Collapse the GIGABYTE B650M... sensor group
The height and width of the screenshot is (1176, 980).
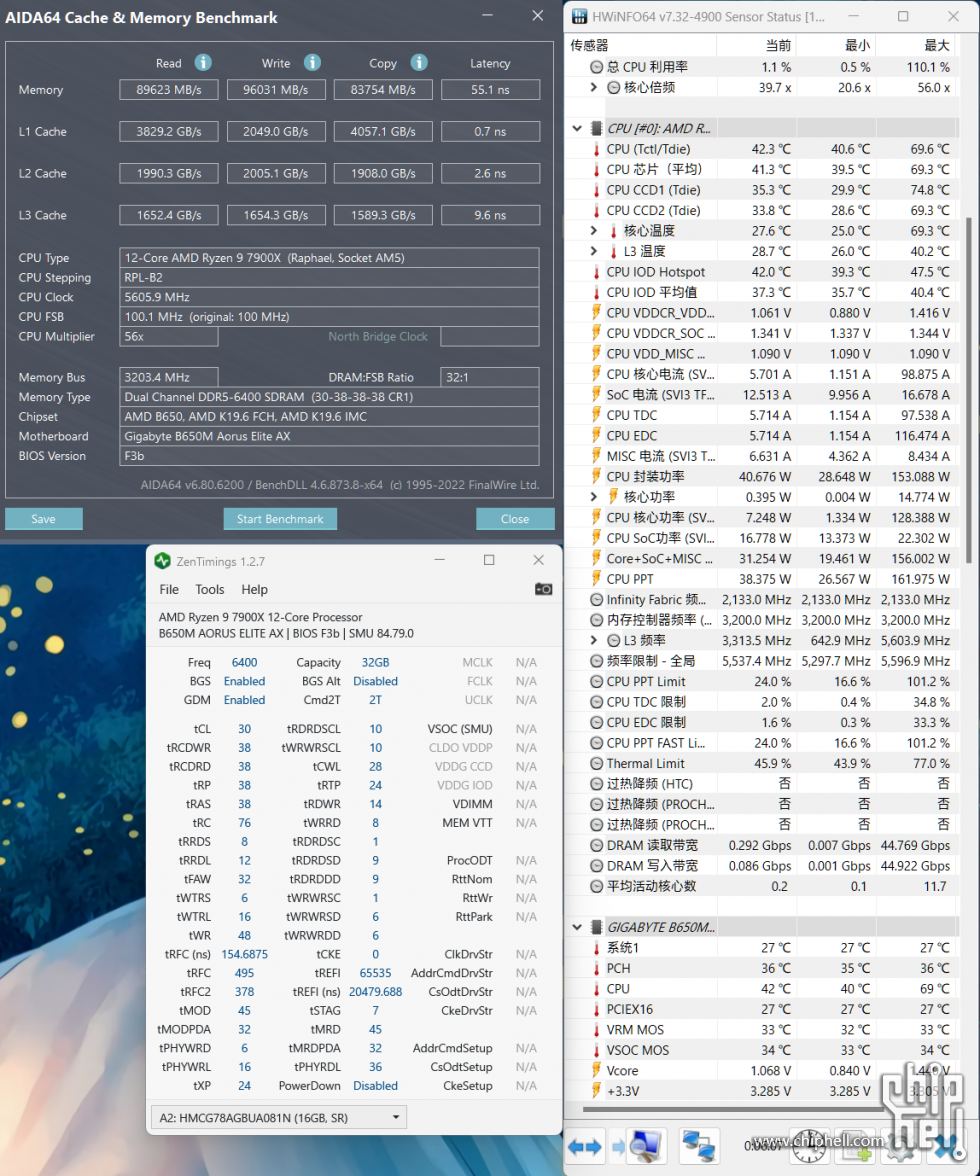577,927
